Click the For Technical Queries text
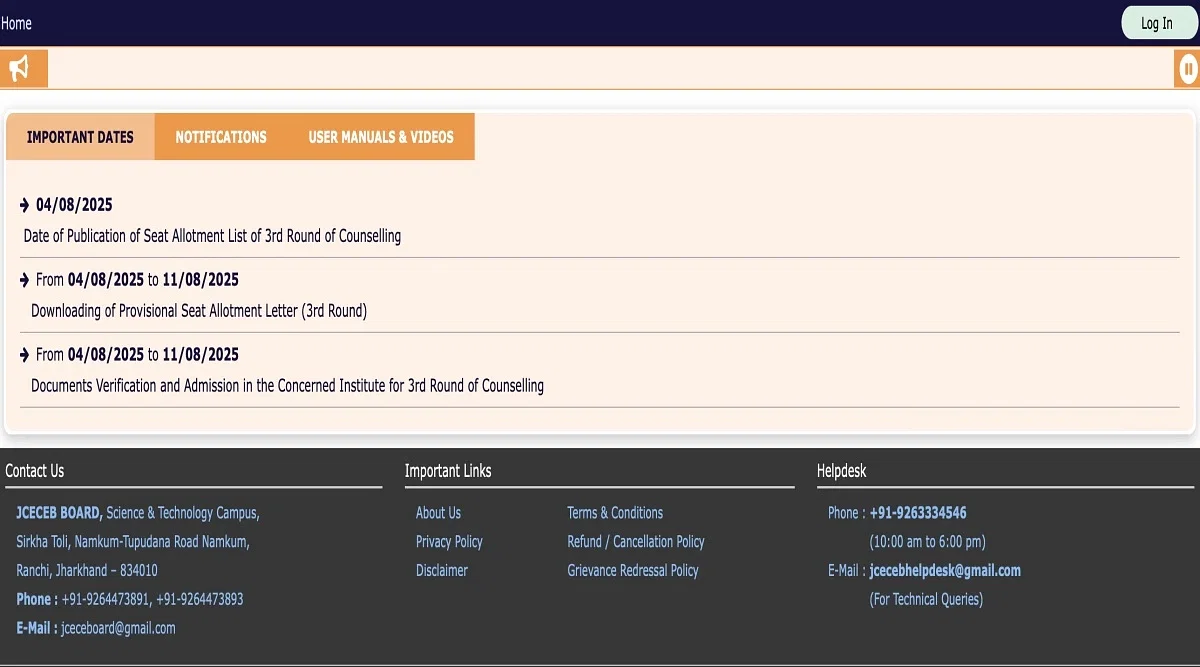 click(x=926, y=600)
